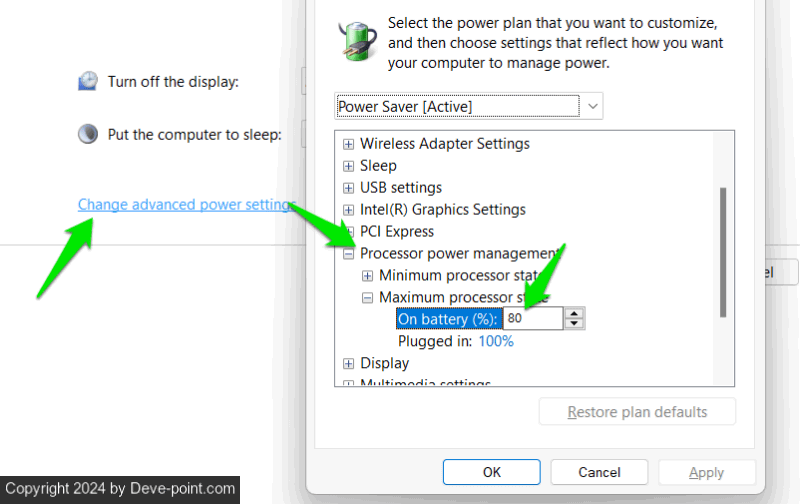Expand USB settings node
This screenshot has height=504, width=800.
349,188
